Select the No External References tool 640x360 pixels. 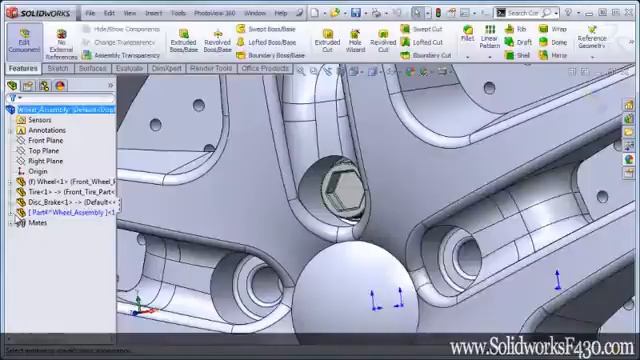62,45
